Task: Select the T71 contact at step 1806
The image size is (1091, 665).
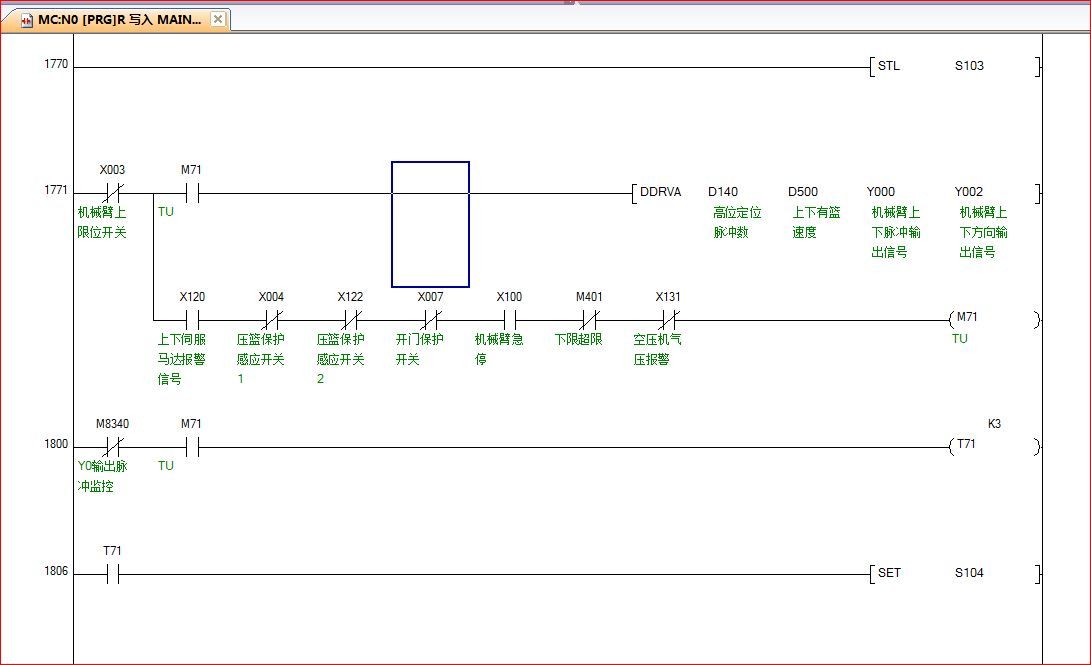Action: [113, 574]
